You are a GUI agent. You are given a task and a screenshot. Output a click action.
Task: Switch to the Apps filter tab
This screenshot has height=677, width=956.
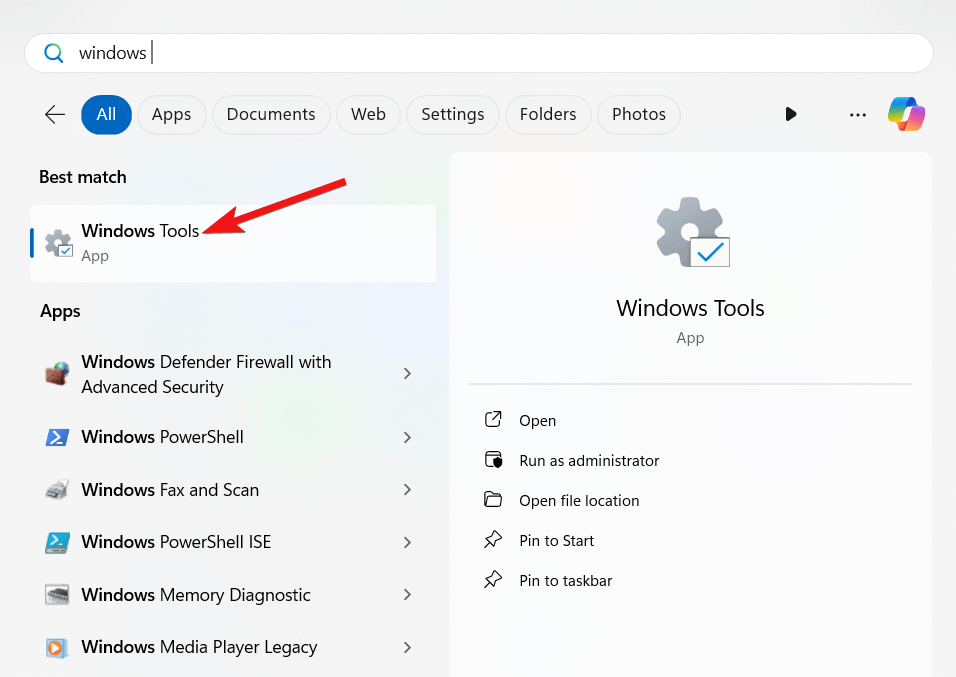click(x=171, y=115)
